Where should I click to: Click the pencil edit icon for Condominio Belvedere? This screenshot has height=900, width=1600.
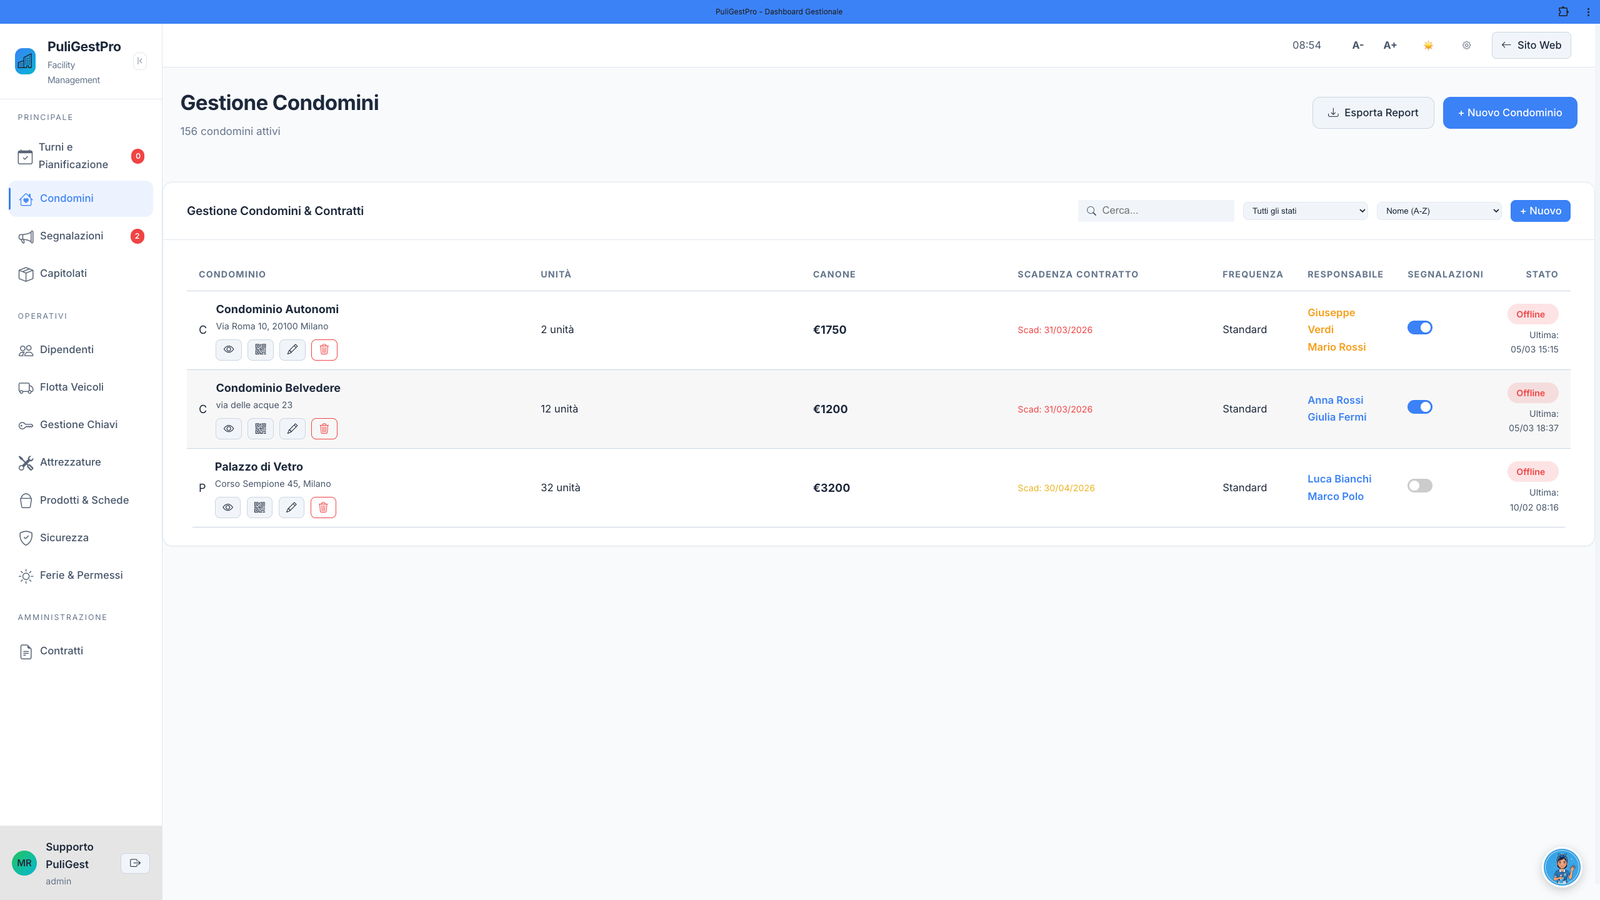[x=292, y=429]
